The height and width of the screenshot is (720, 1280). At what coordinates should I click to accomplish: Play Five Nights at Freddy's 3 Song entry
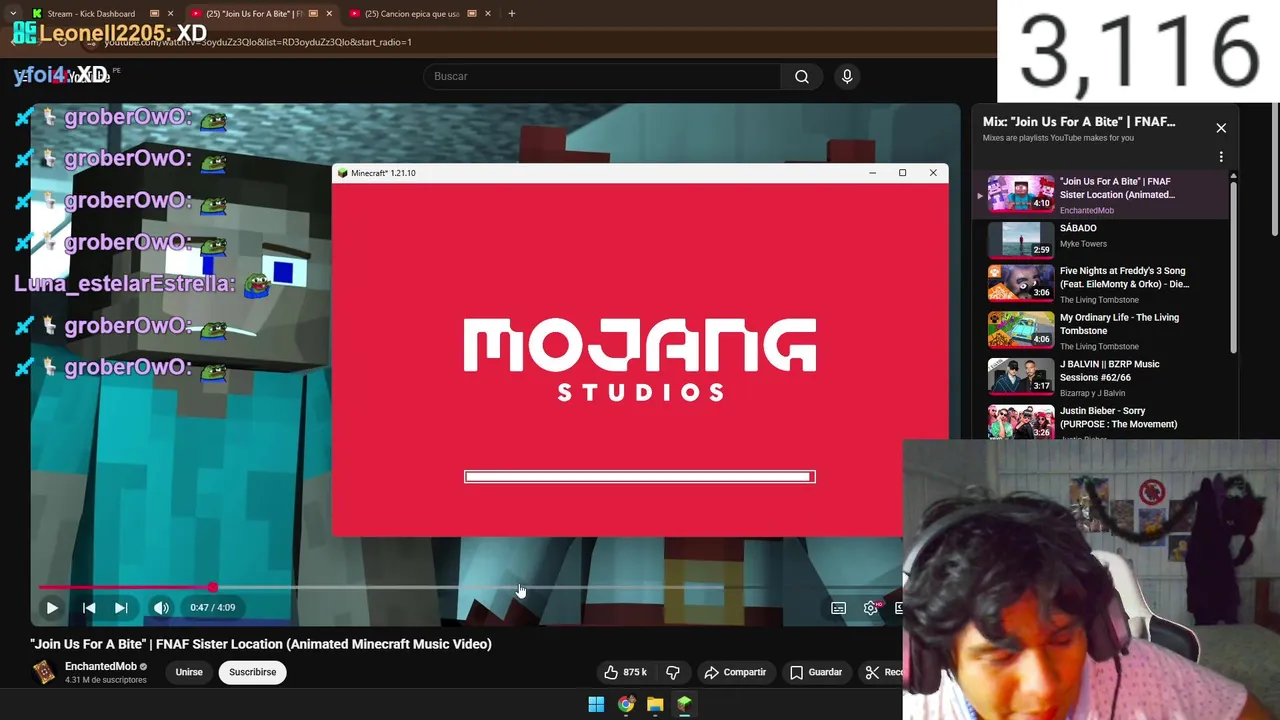(x=1102, y=285)
